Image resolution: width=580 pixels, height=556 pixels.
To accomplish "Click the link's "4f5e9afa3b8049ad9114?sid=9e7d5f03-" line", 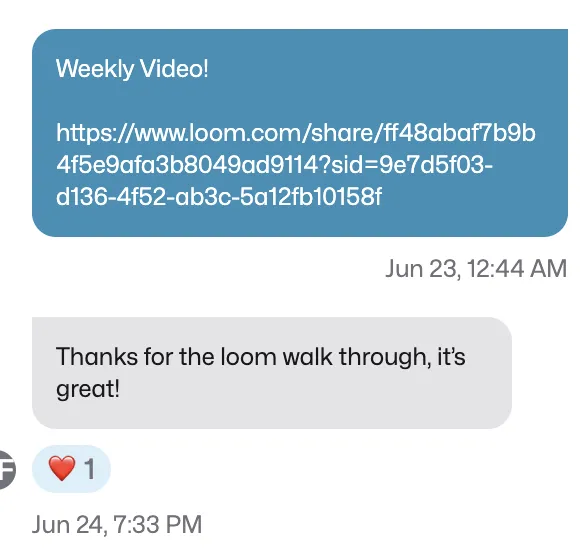I will click(x=274, y=165).
